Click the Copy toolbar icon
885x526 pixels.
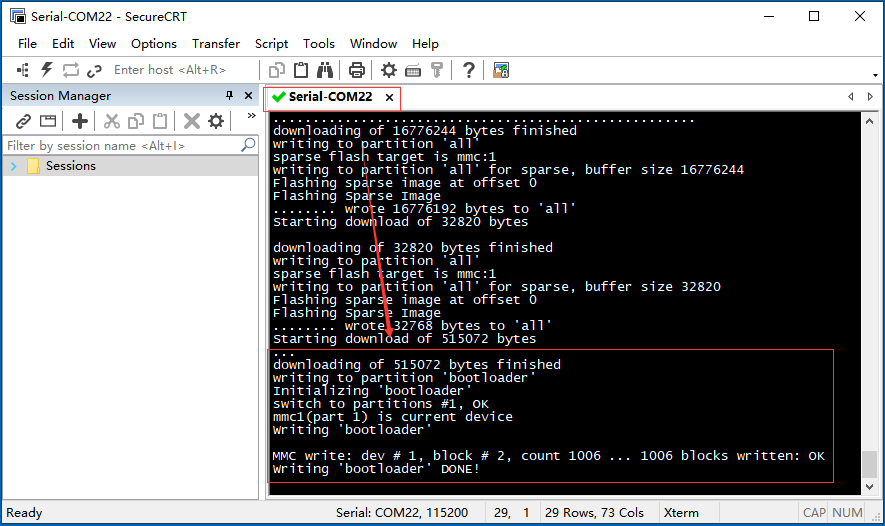(x=277, y=70)
